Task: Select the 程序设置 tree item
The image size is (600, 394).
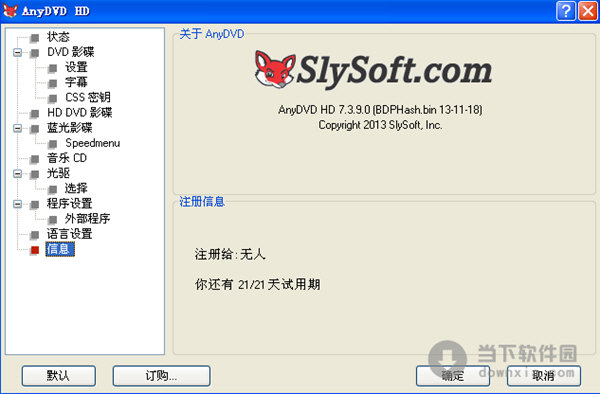Action: tap(70, 204)
